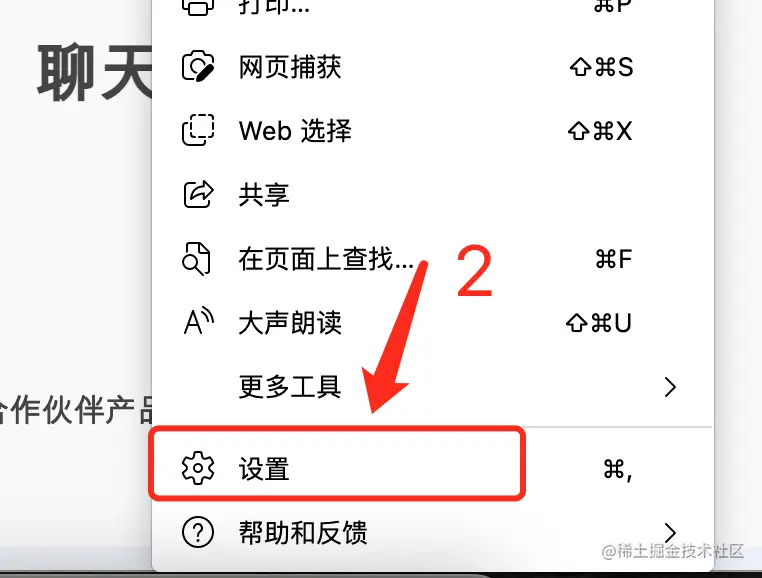Open the 共享 menu entry
Screen dimensions: 762x578
[433, 194]
